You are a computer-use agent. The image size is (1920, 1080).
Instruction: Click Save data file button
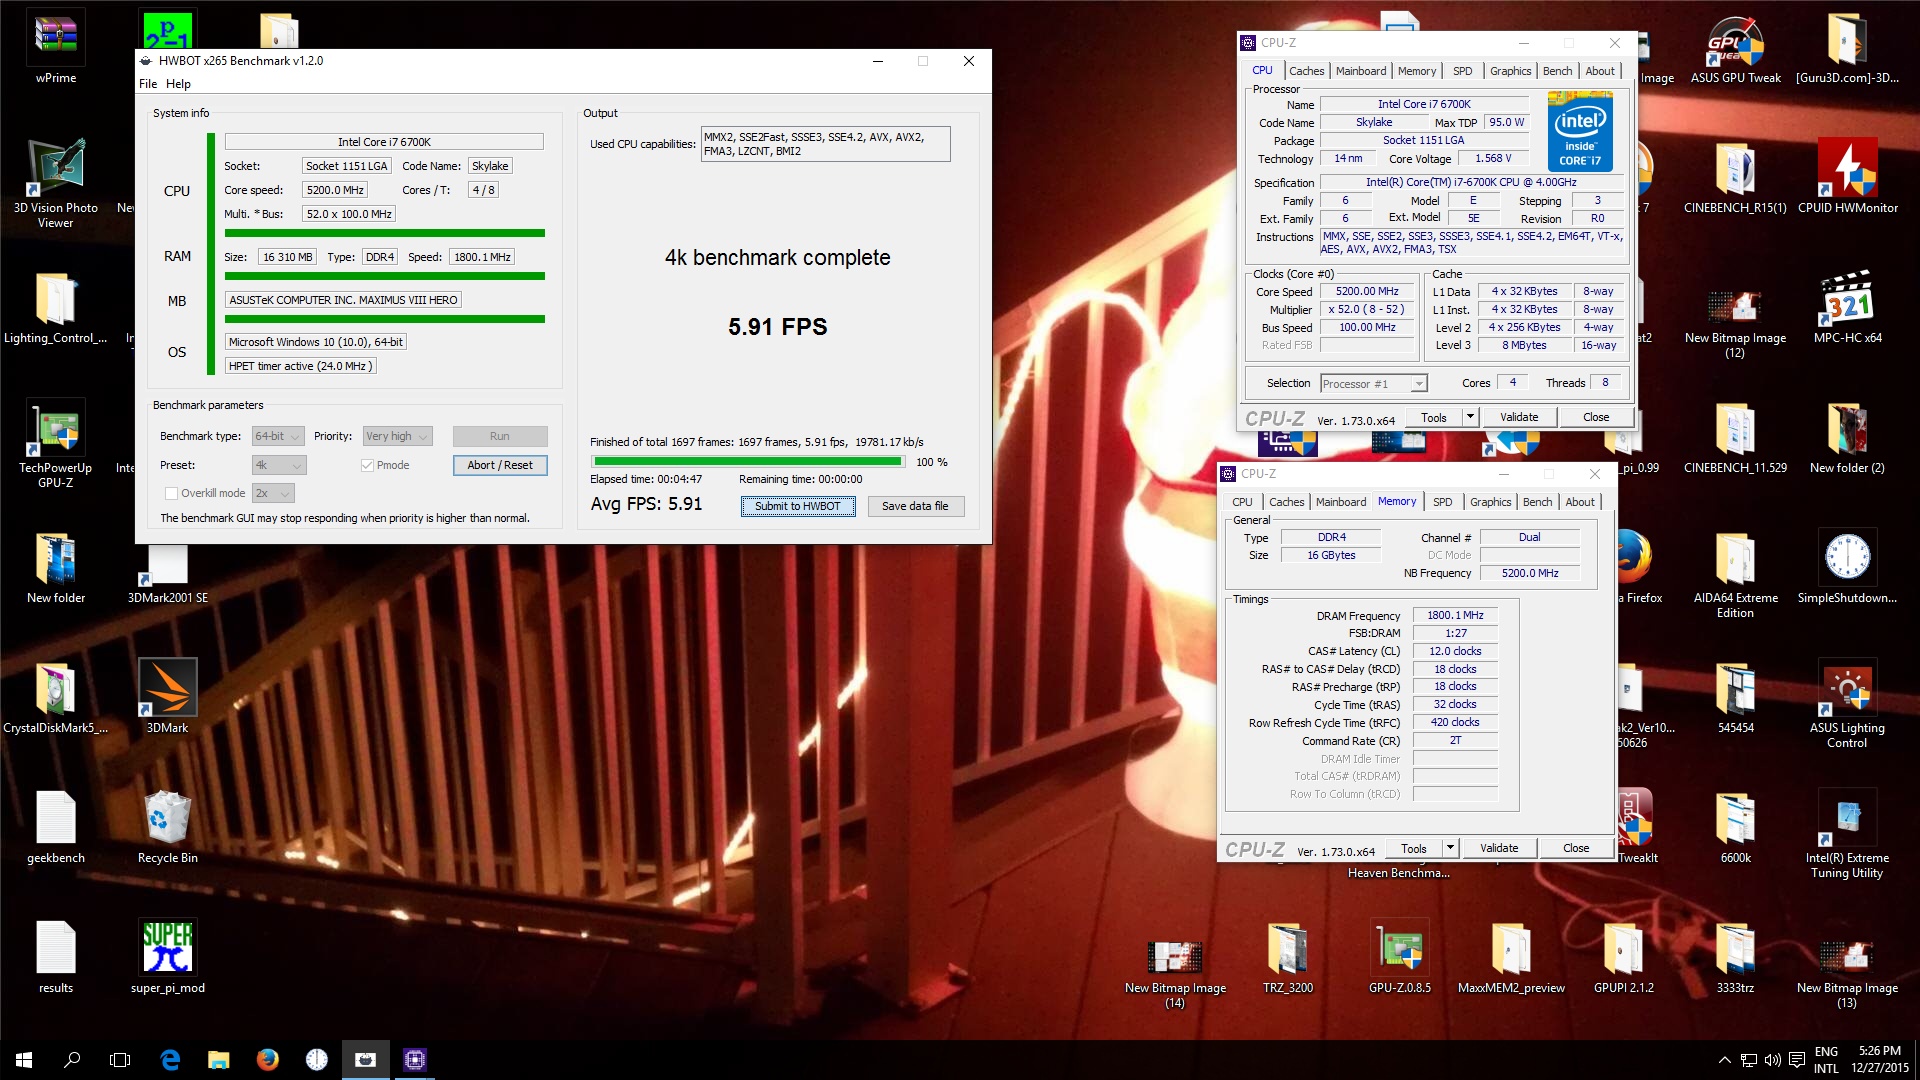915,506
